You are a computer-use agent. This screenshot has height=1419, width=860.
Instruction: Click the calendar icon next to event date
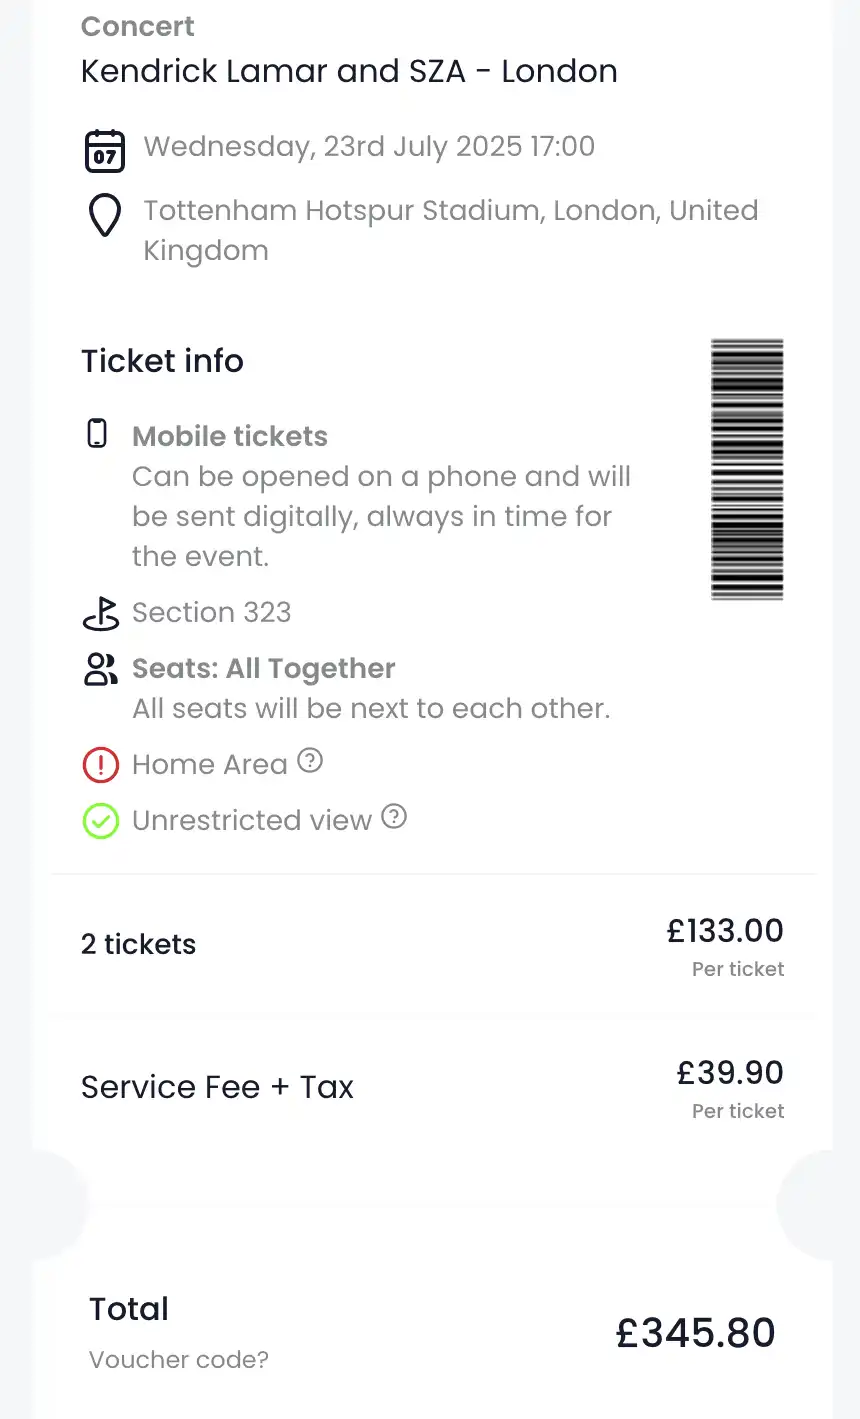point(104,148)
